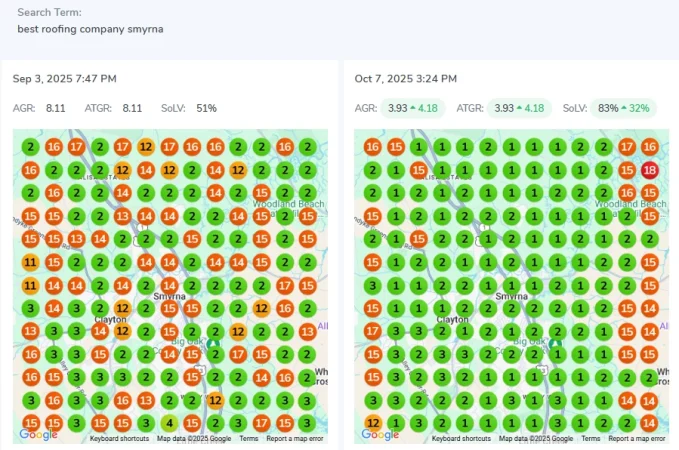Click the Smyrna label on the Sep 3 map
Screen dimensions: 679x450
click(x=169, y=296)
